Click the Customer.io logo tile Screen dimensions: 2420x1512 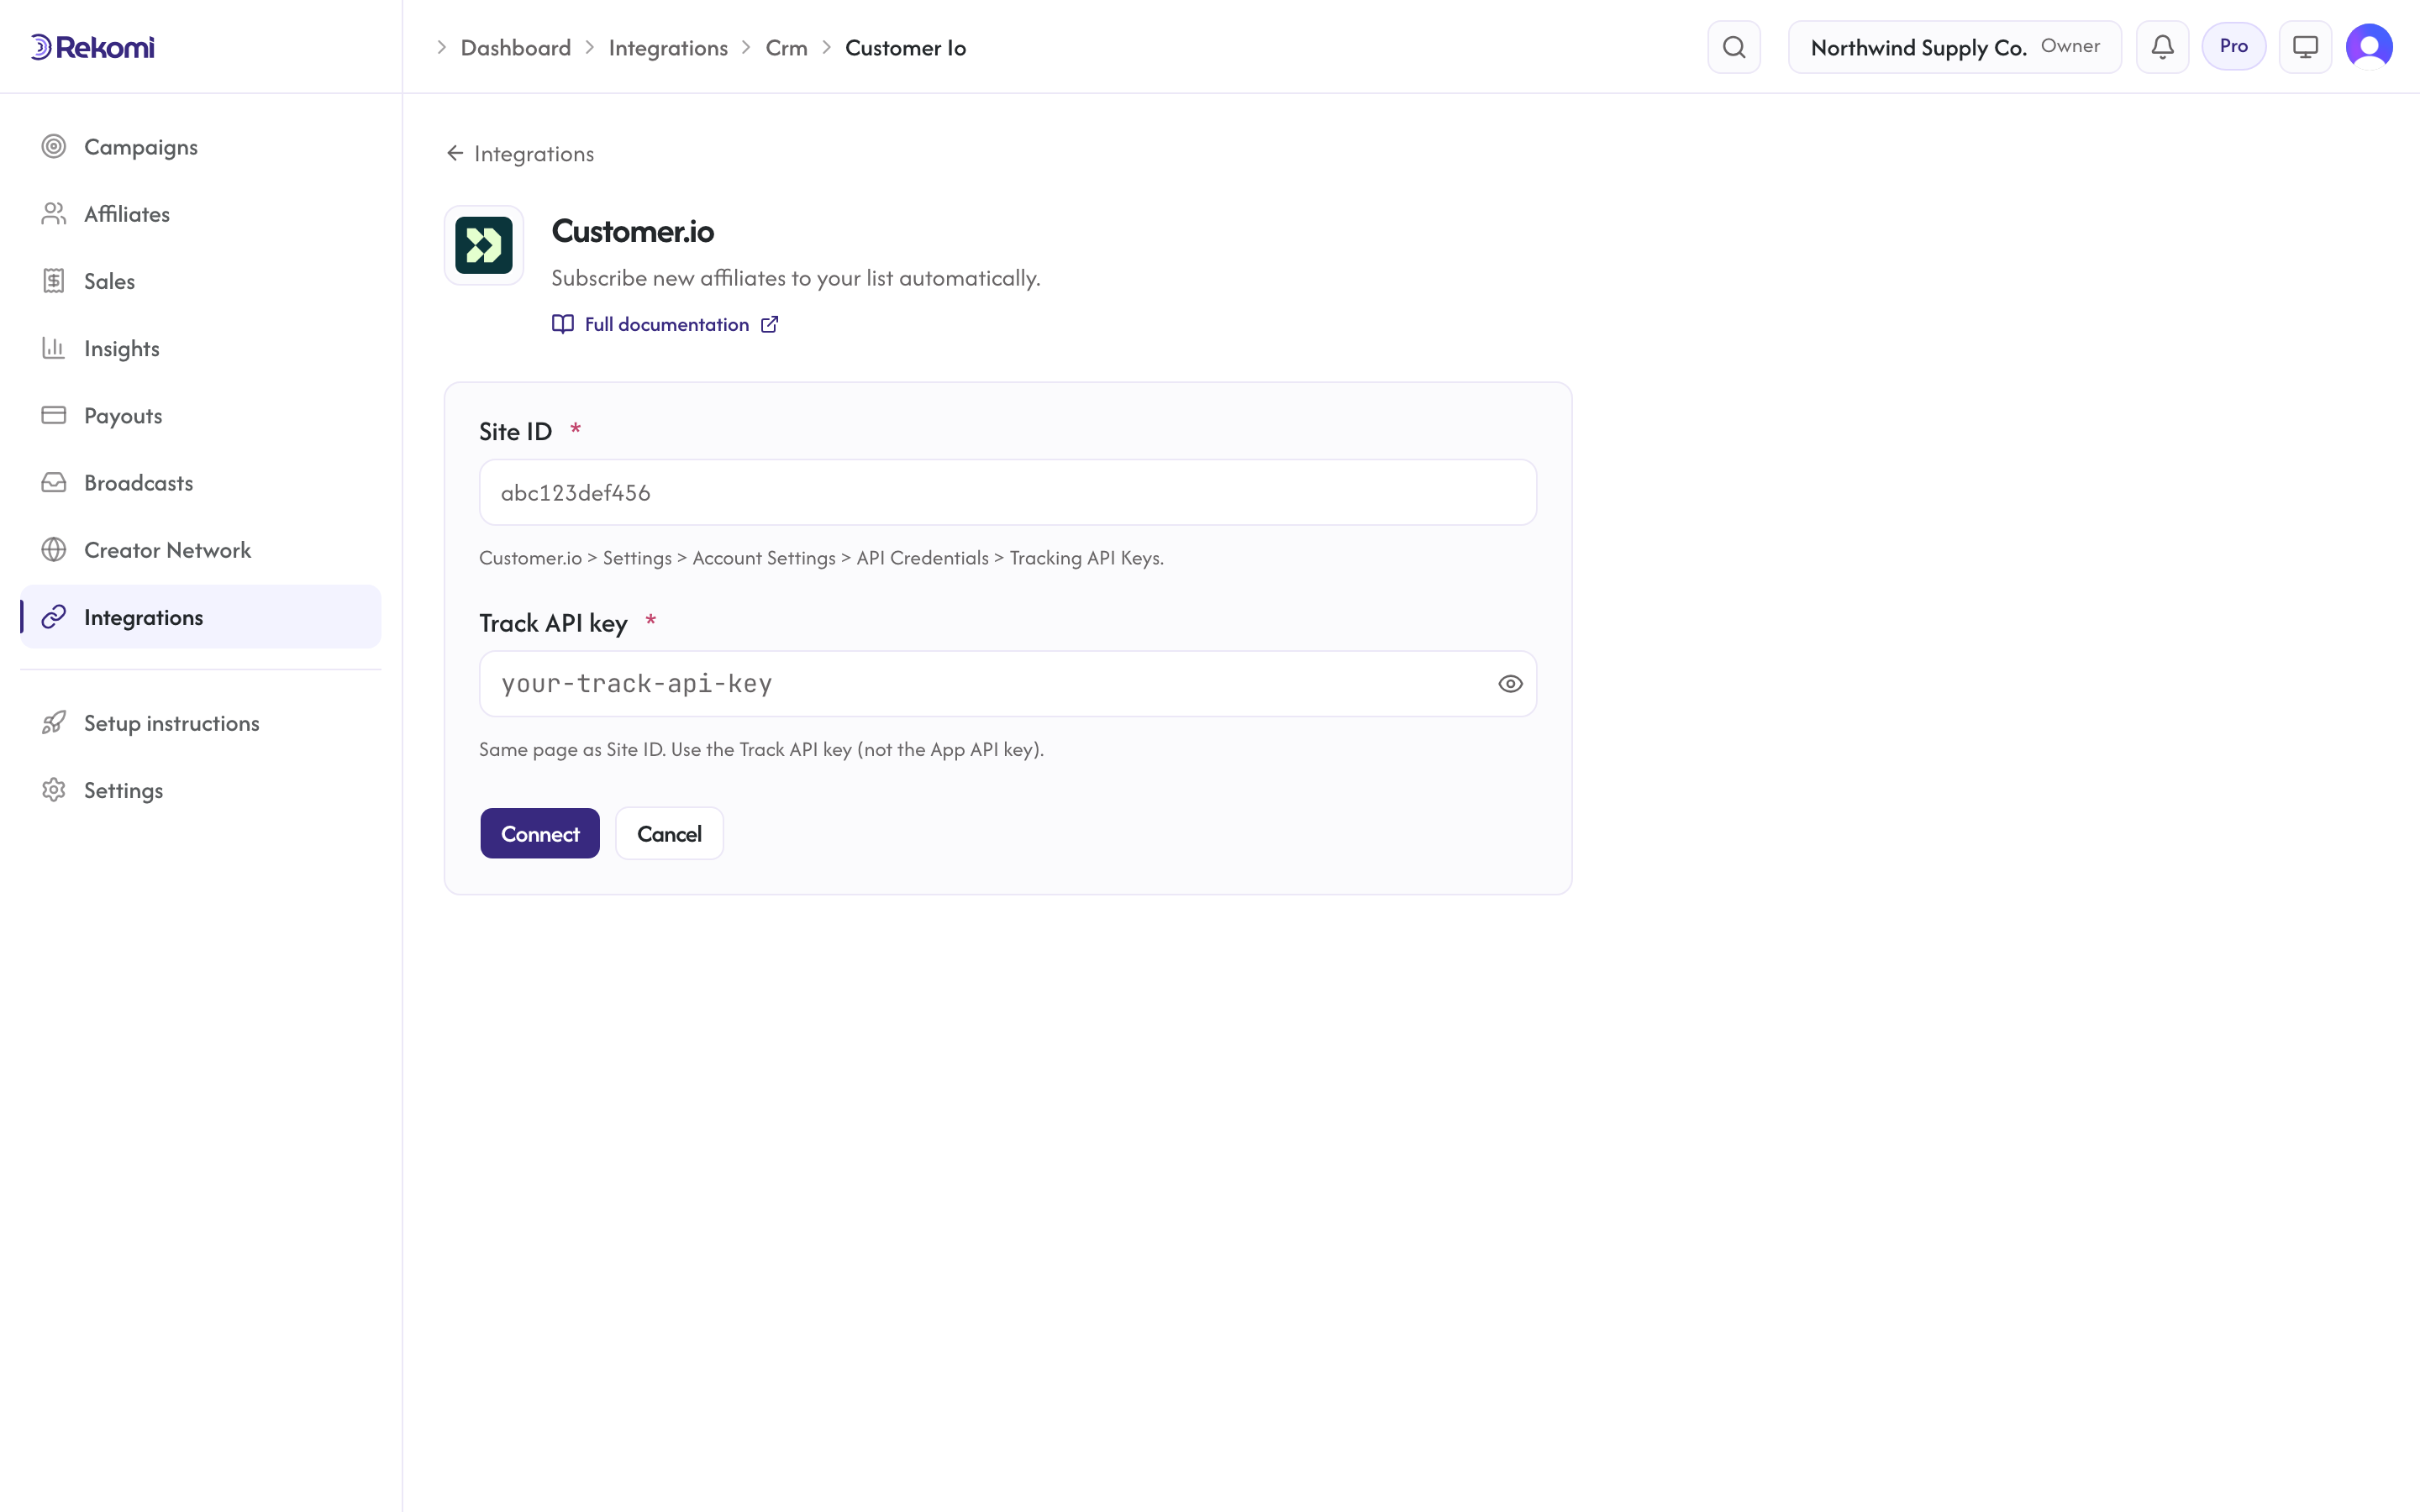pos(484,245)
